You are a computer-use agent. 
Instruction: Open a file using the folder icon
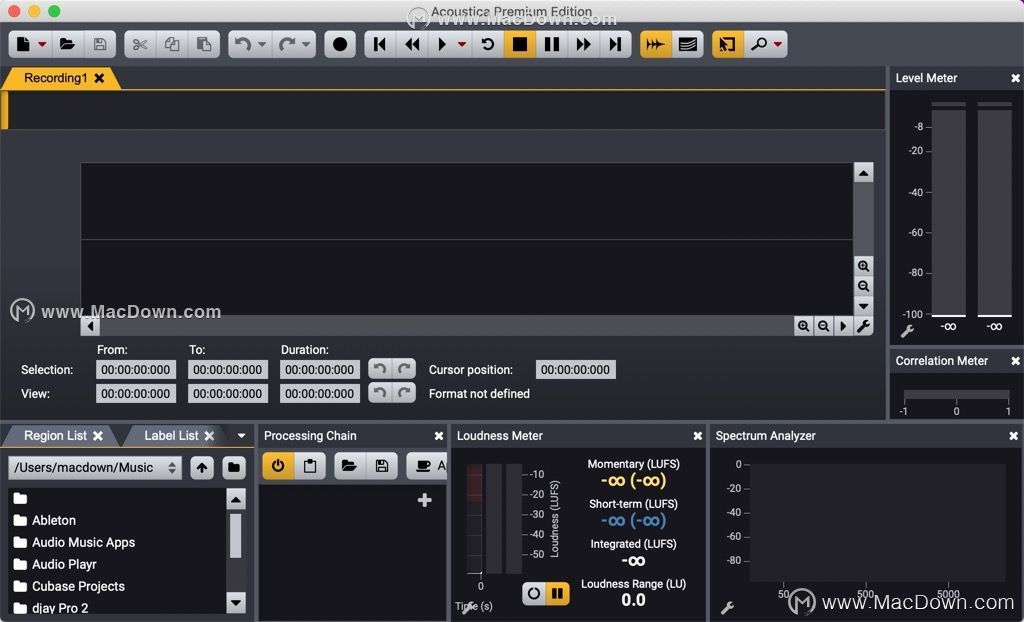coord(67,44)
